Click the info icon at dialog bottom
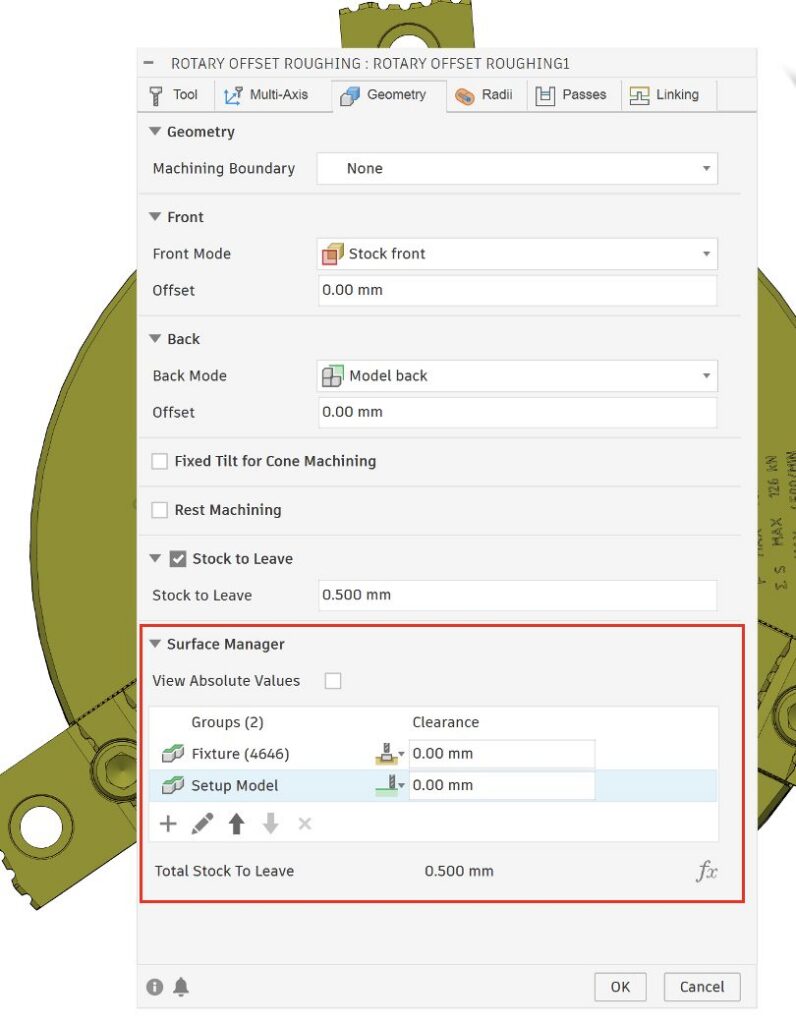 (155, 987)
